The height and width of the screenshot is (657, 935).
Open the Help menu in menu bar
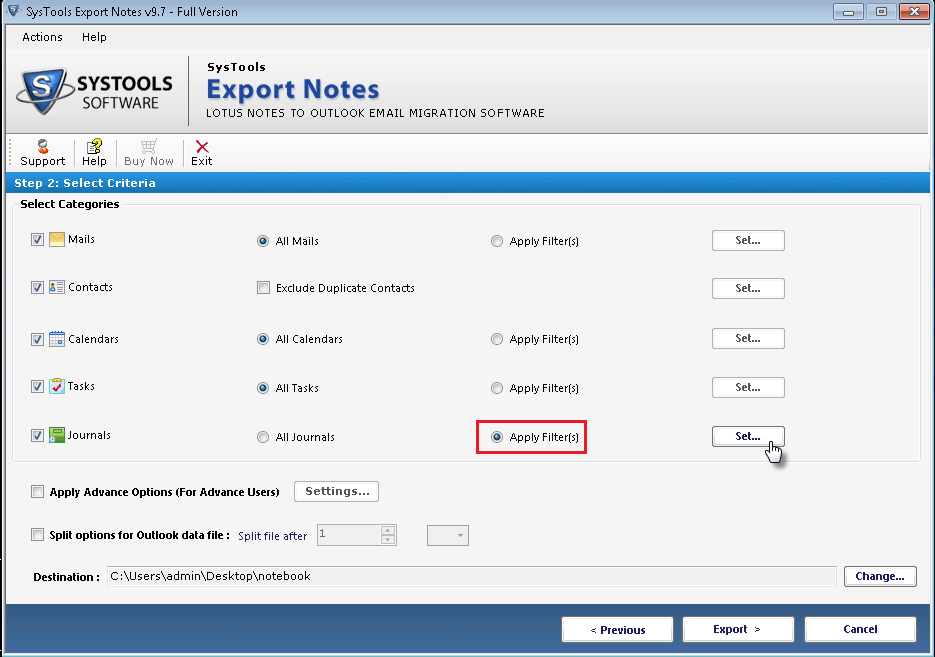(x=94, y=37)
